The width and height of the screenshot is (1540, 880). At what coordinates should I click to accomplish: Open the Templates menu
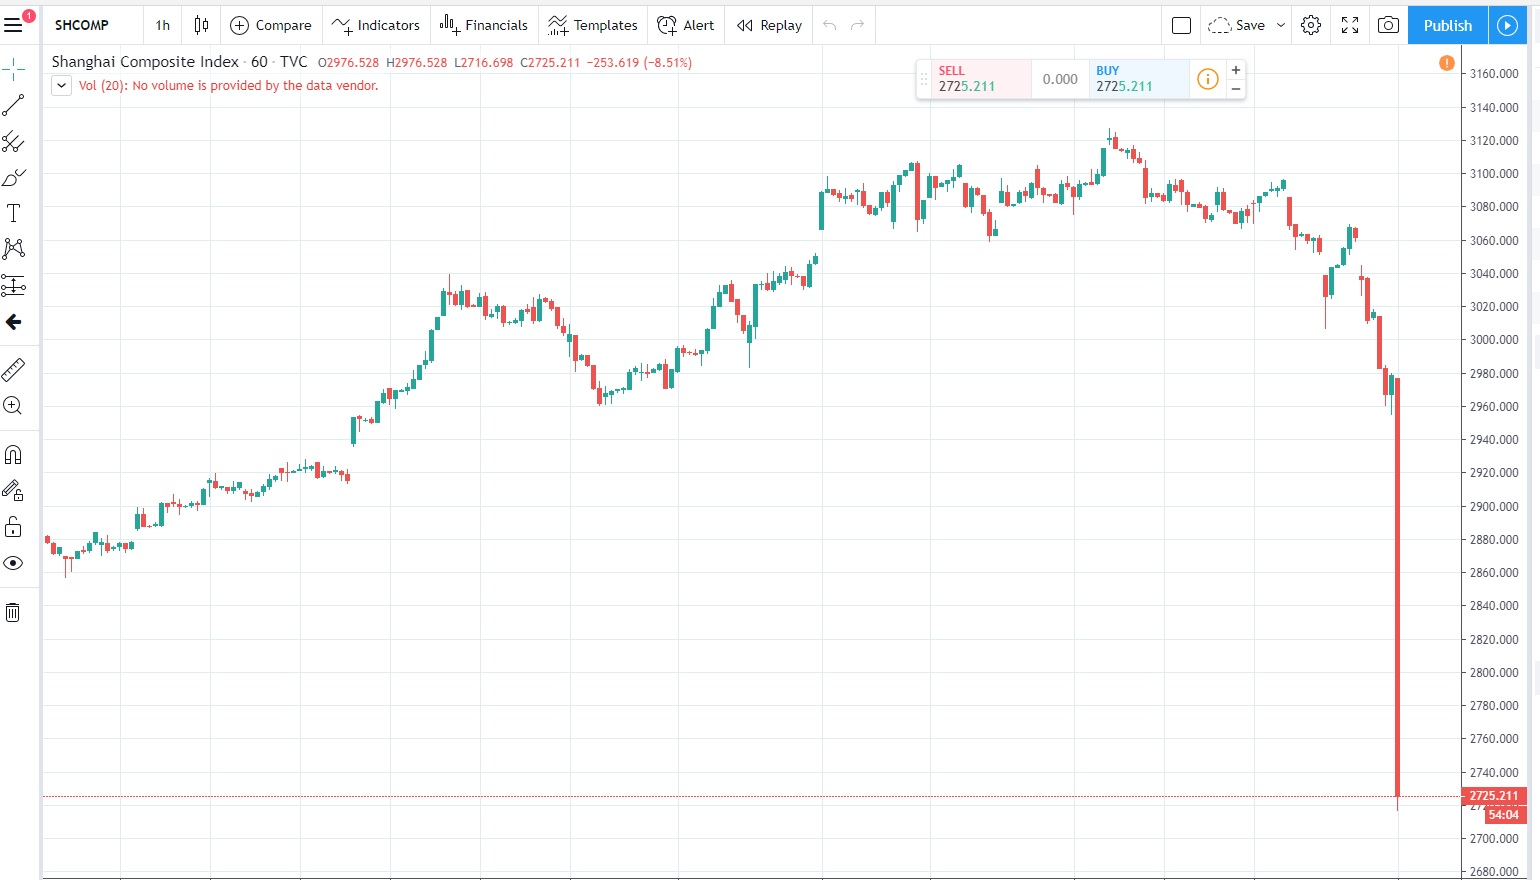[593, 25]
